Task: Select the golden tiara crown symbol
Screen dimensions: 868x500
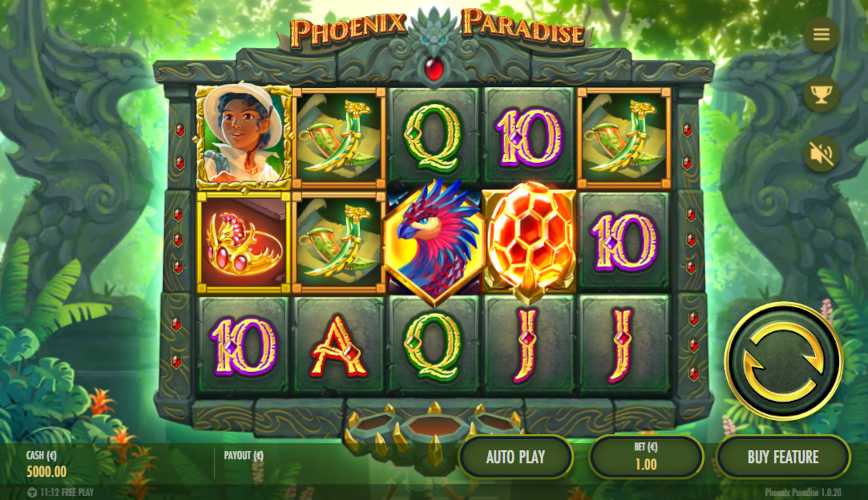Action: point(244,242)
